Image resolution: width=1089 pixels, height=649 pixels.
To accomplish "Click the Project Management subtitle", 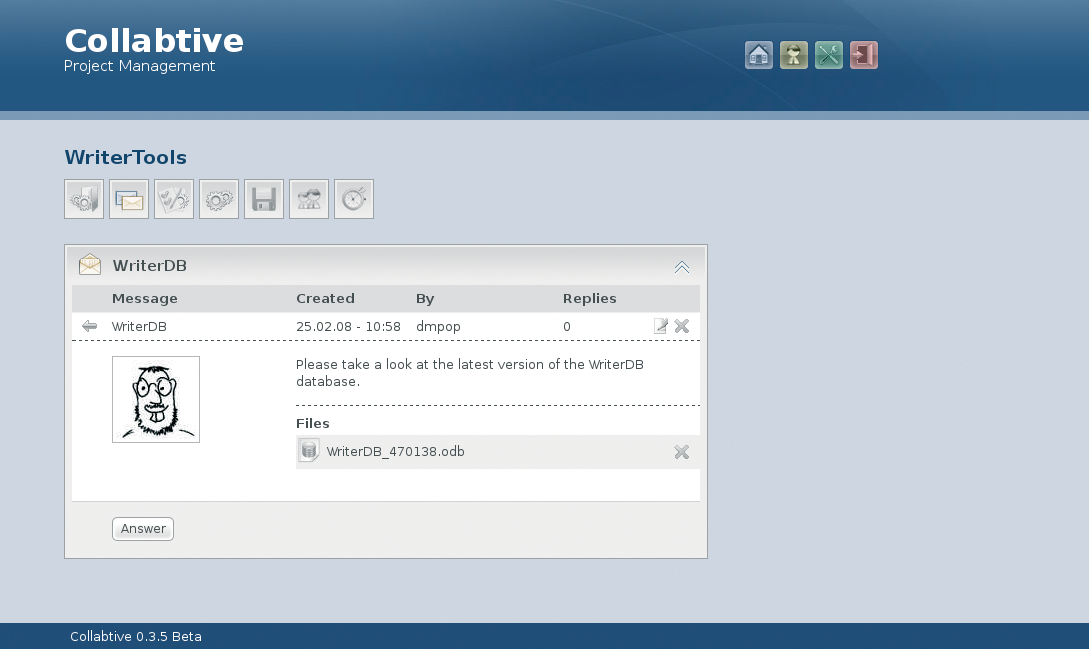I will coord(140,66).
